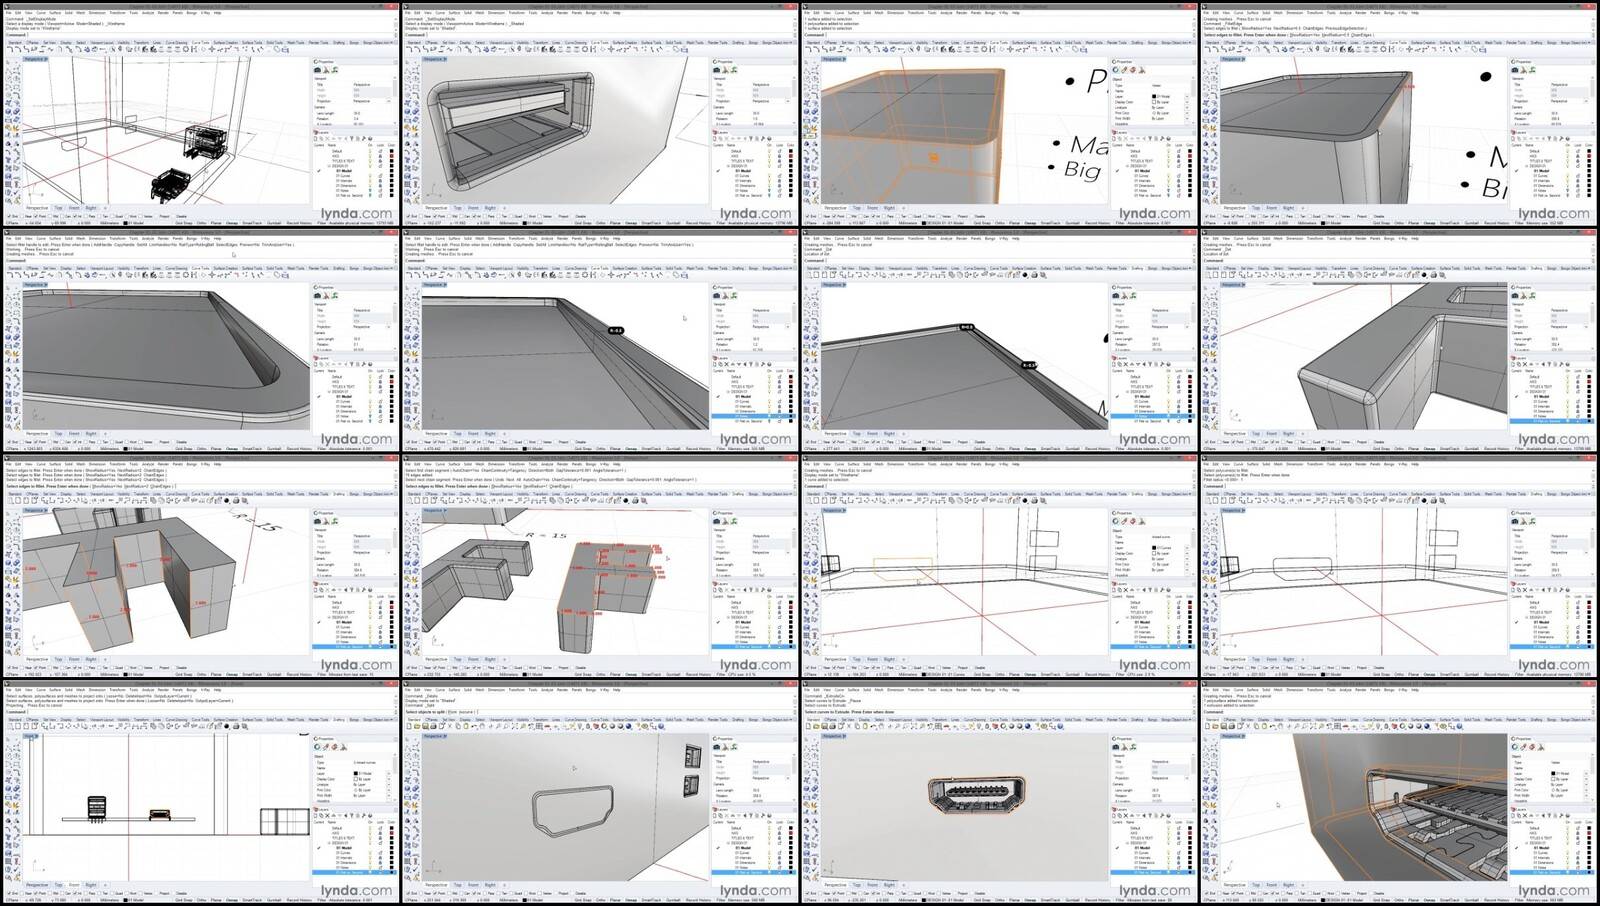Open File menu in circuit-board close-up frame
The image size is (1600, 906).
point(1207,690)
